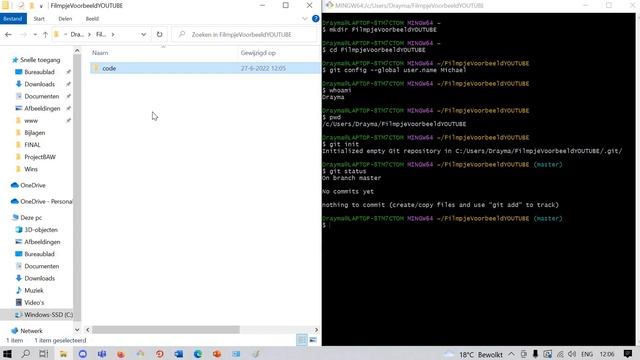The width and height of the screenshot is (640, 360).
Task: Open the Beeld ribbon tab
Action: [x=92, y=19]
